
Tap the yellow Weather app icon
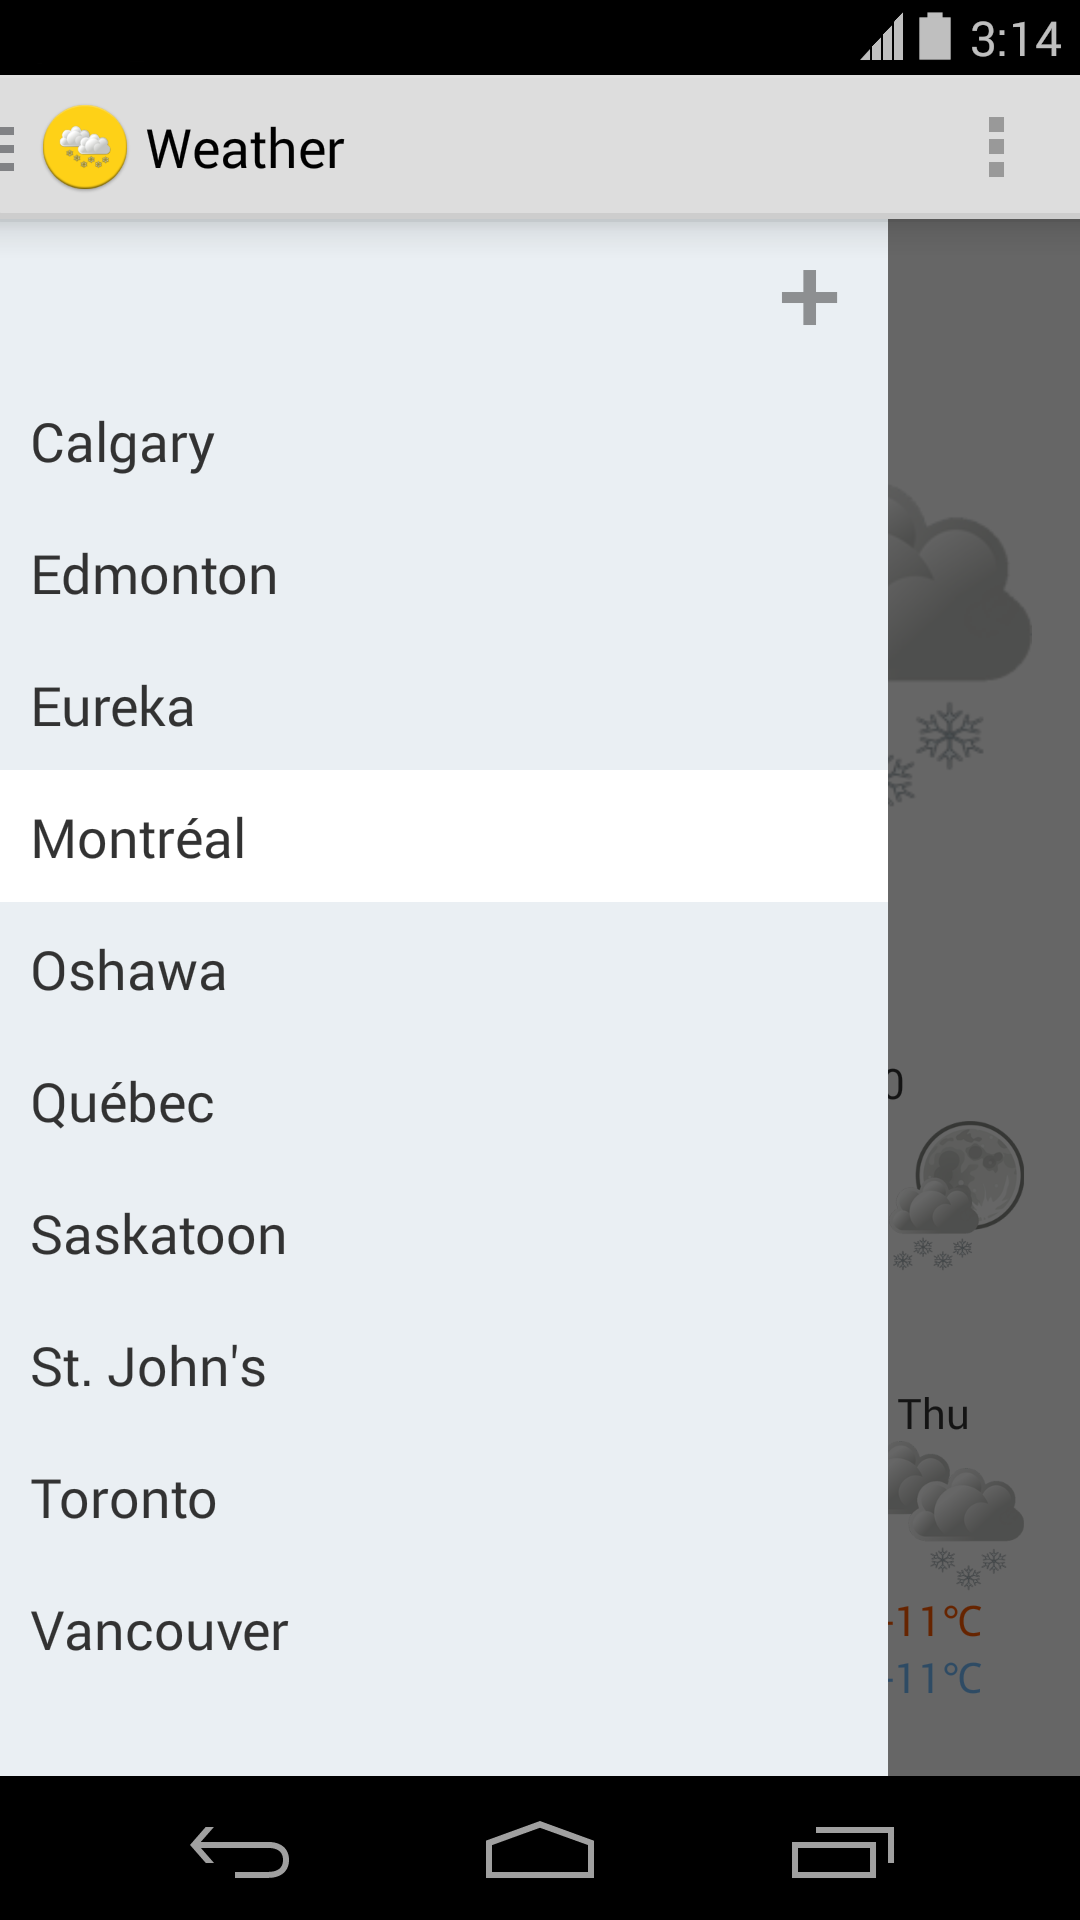click(x=85, y=148)
